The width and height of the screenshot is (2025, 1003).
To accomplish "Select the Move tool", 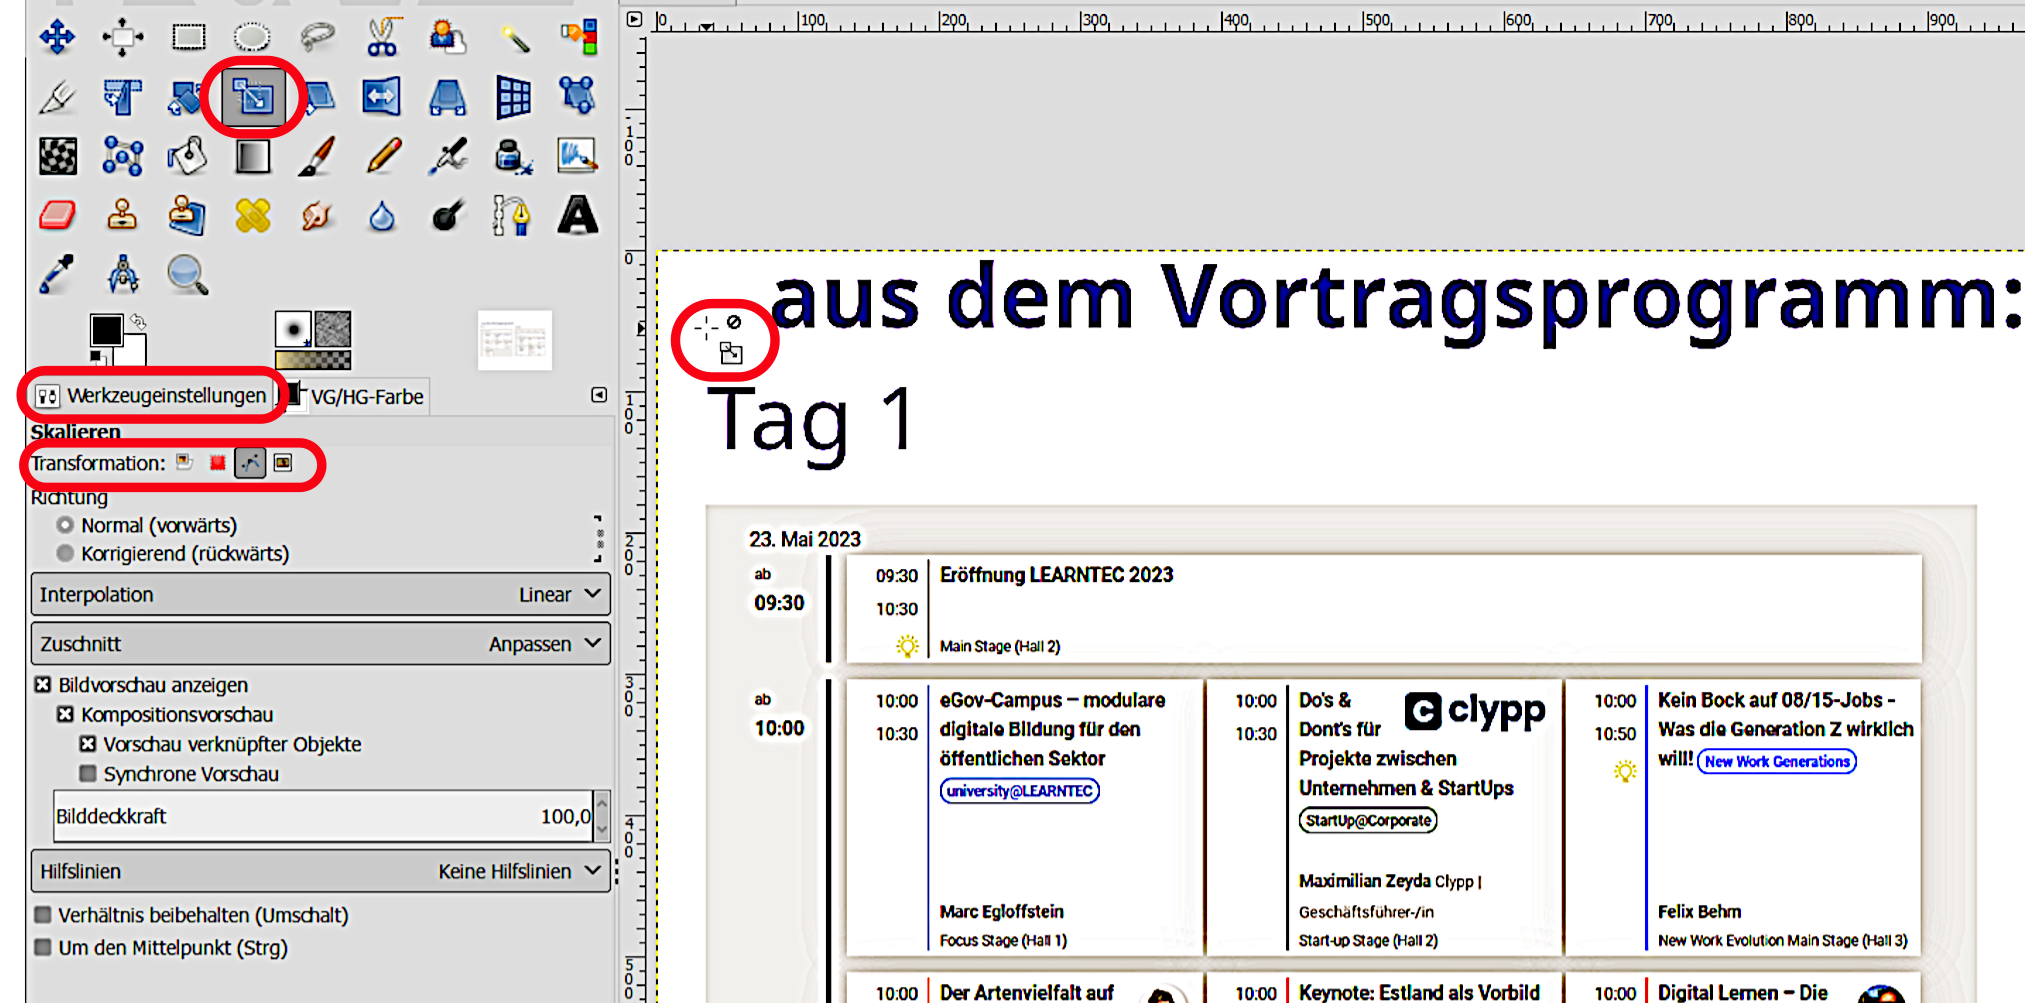I will [x=57, y=38].
